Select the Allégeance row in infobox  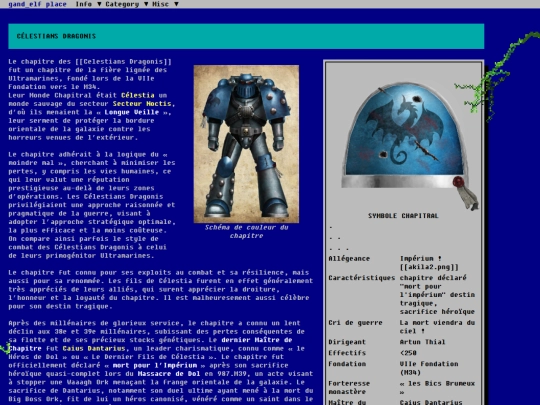403,262
